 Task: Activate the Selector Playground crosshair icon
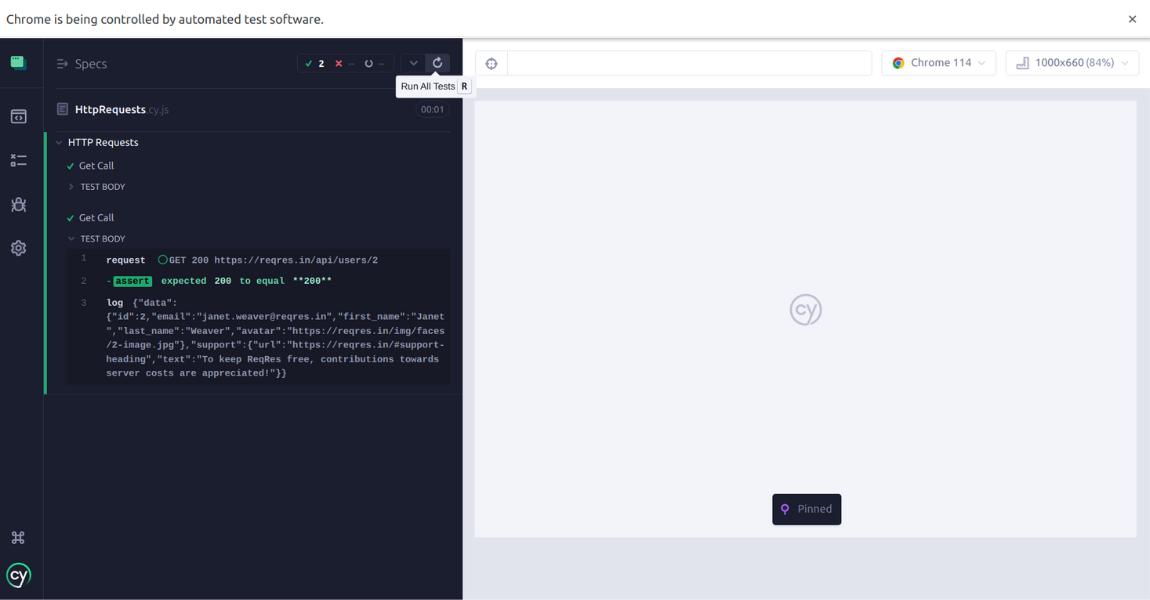(491, 62)
